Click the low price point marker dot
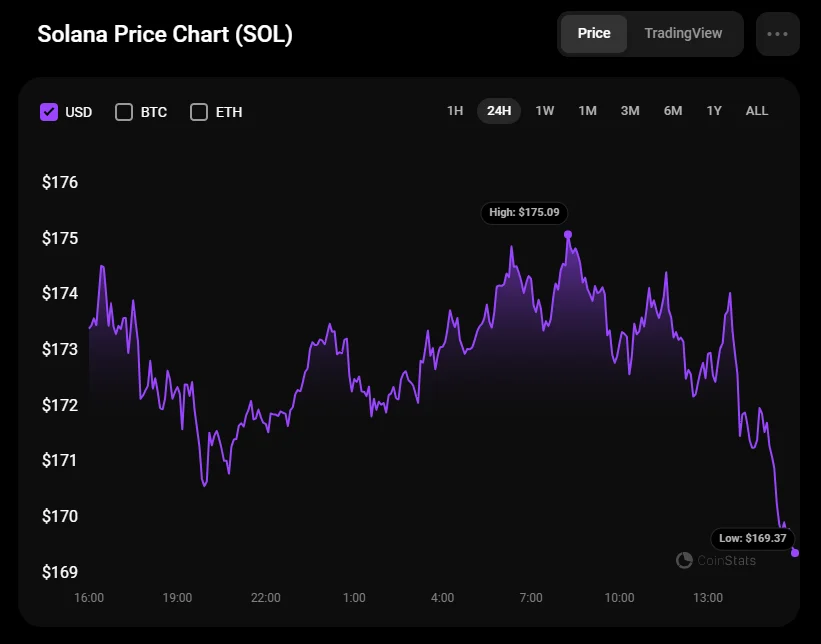This screenshot has height=644, width=821. pyautogui.click(x=795, y=552)
